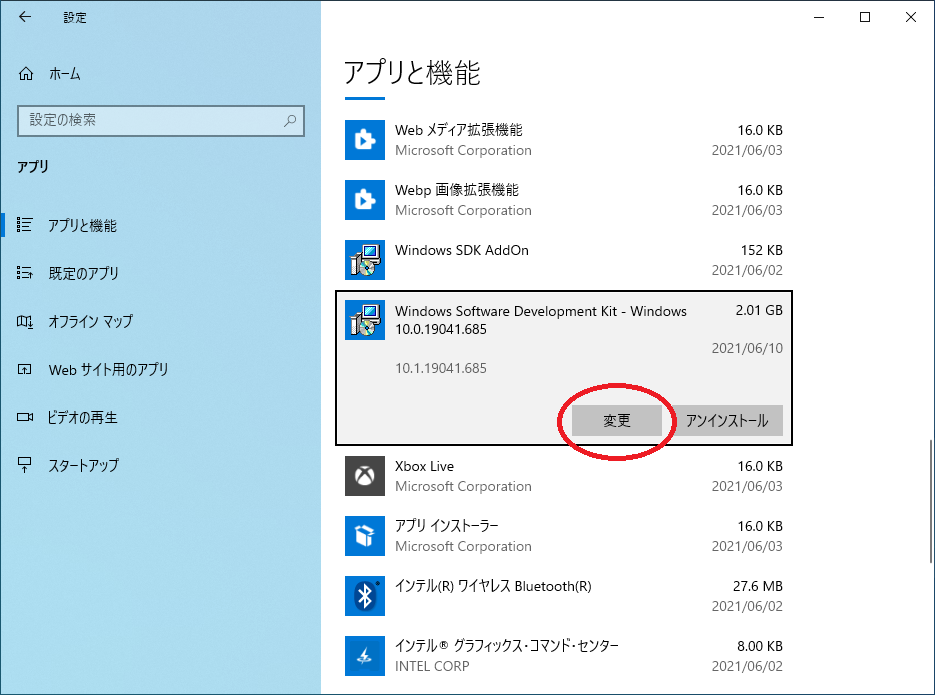Open the ビデオの再生 settings page
This screenshot has width=935, height=695.
point(80,417)
